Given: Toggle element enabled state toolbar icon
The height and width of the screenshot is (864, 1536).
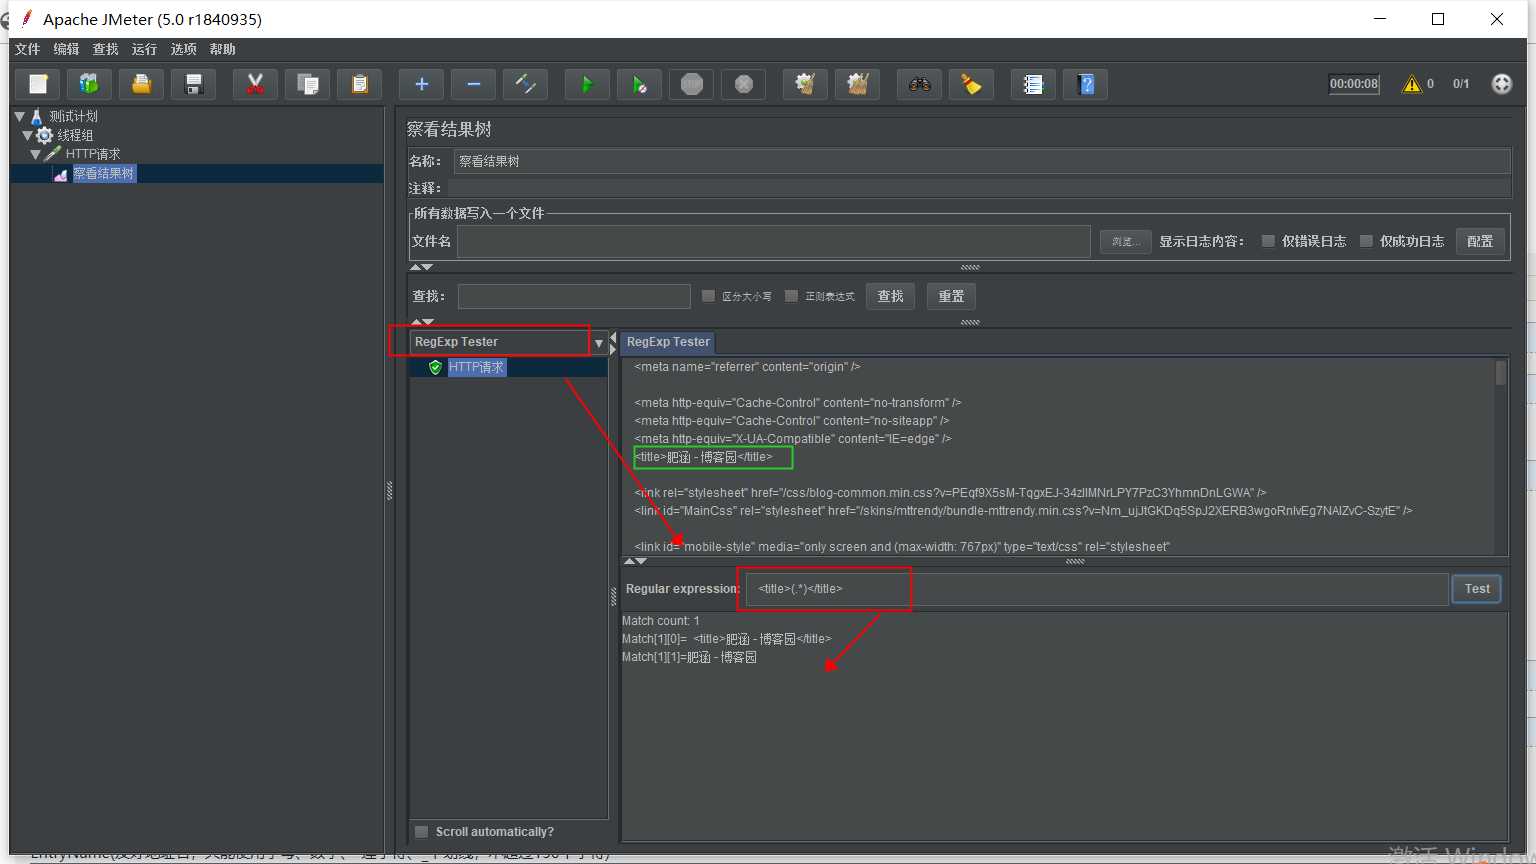Looking at the screenshot, I should point(525,85).
